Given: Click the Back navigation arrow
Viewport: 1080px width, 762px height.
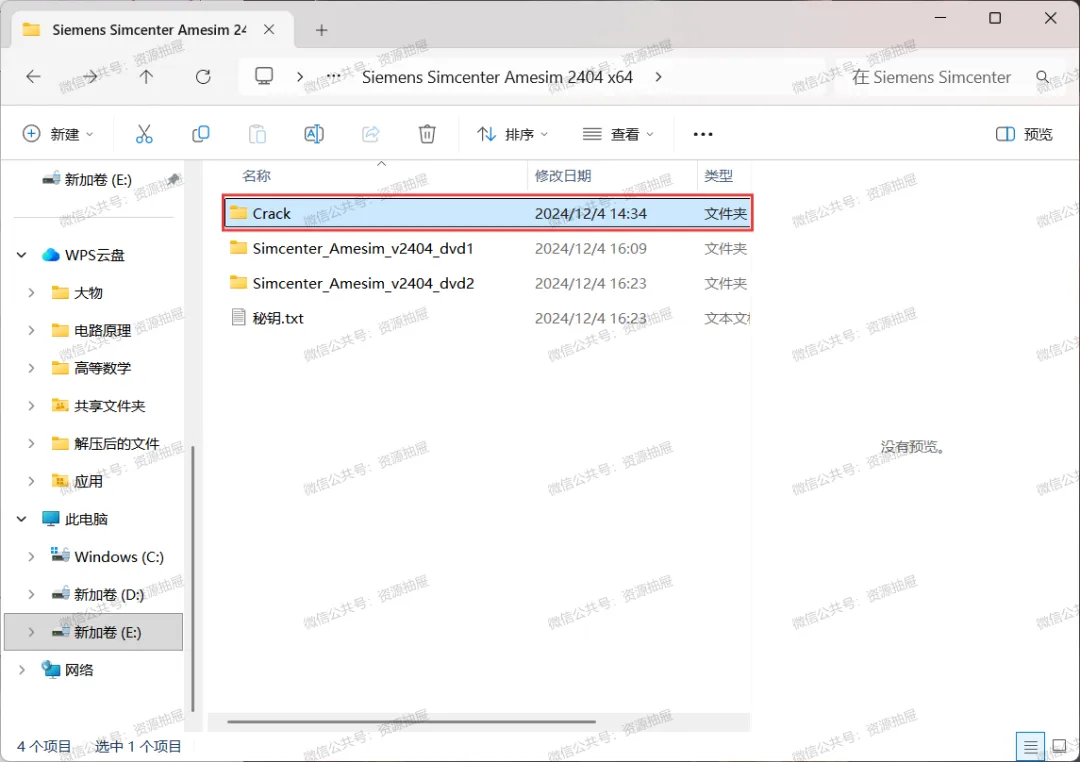Looking at the screenshot, I should tap(33, 76).
